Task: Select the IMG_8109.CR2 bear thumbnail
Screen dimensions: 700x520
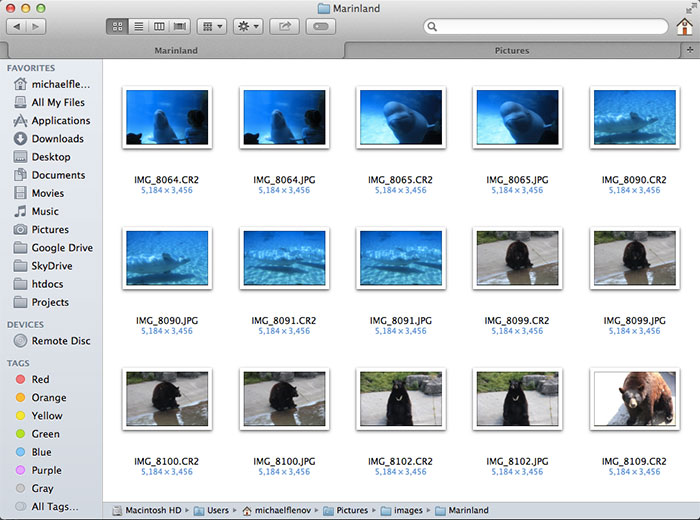Action: click(635, 399)
